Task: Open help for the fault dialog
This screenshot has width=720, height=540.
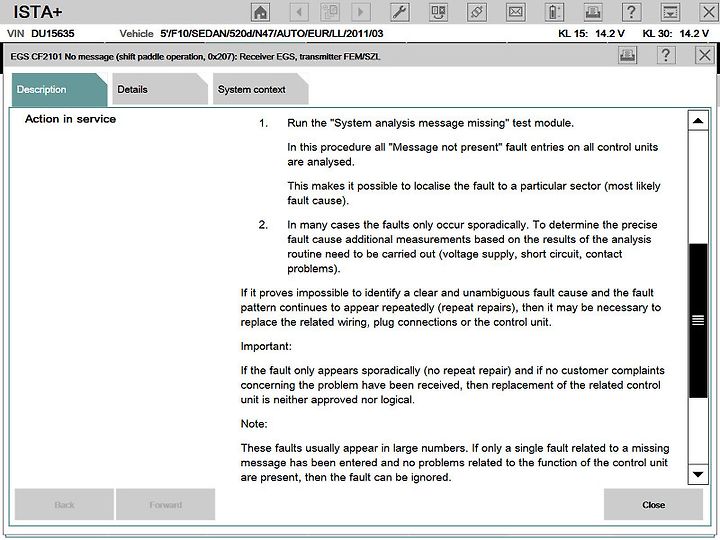Action: click(x=666, y=56)
